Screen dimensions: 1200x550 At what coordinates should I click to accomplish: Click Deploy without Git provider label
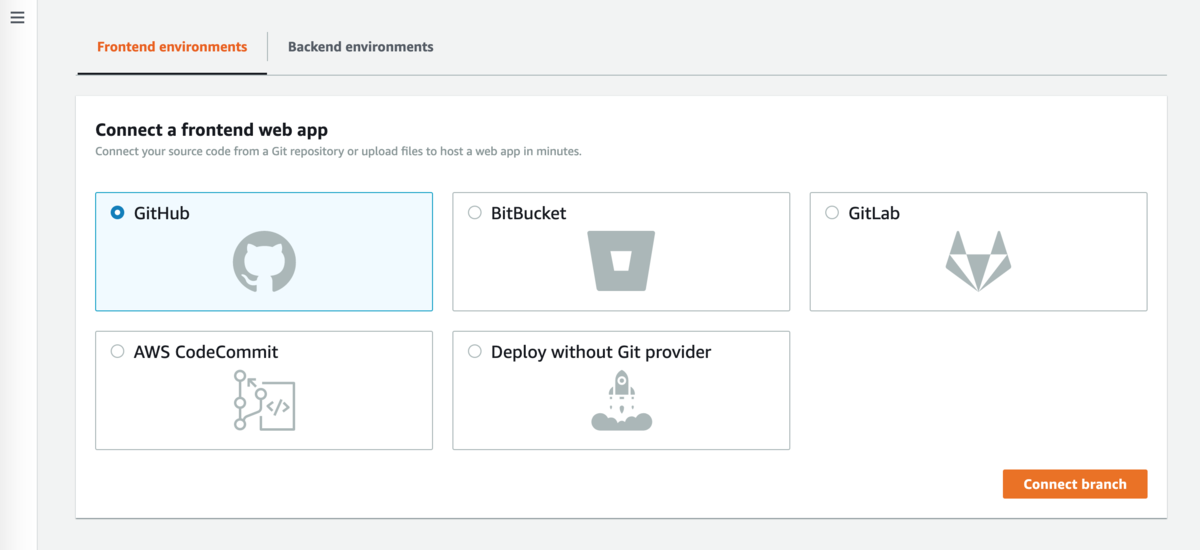coord(601,352)
